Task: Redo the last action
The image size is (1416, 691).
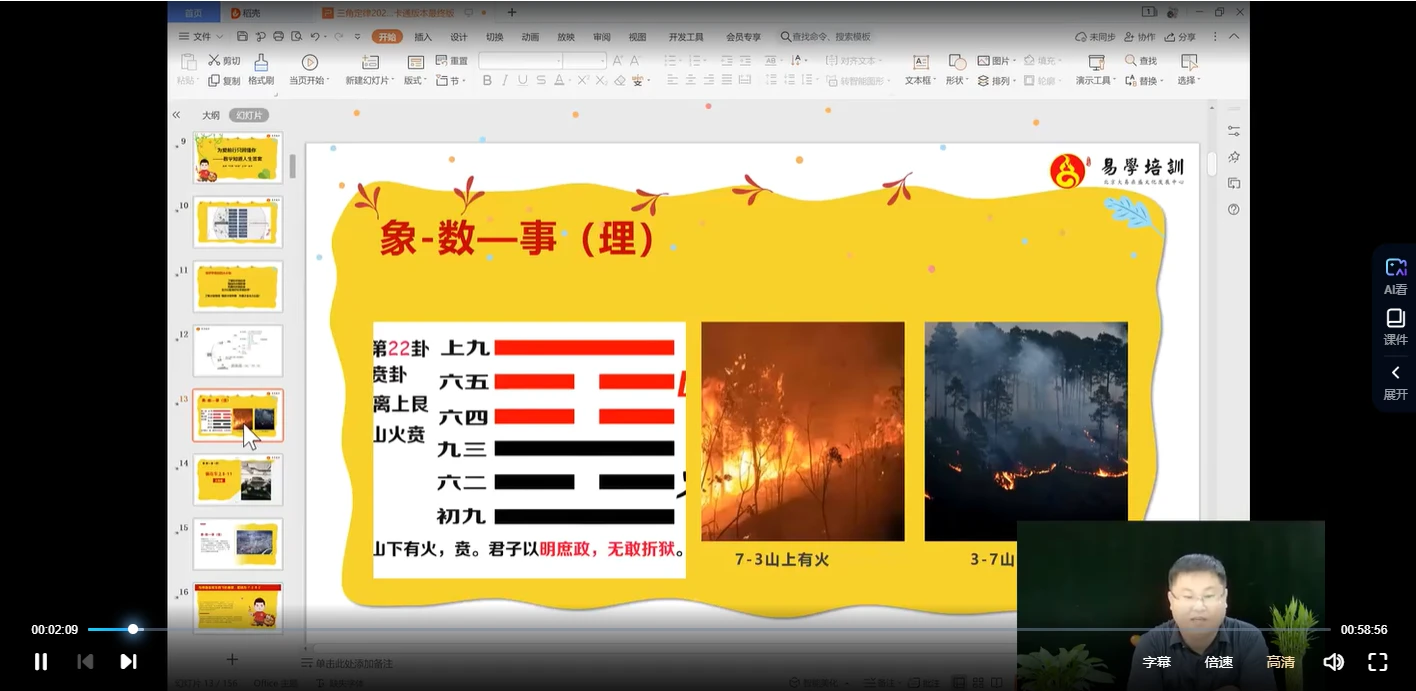Action: (339, 36)
